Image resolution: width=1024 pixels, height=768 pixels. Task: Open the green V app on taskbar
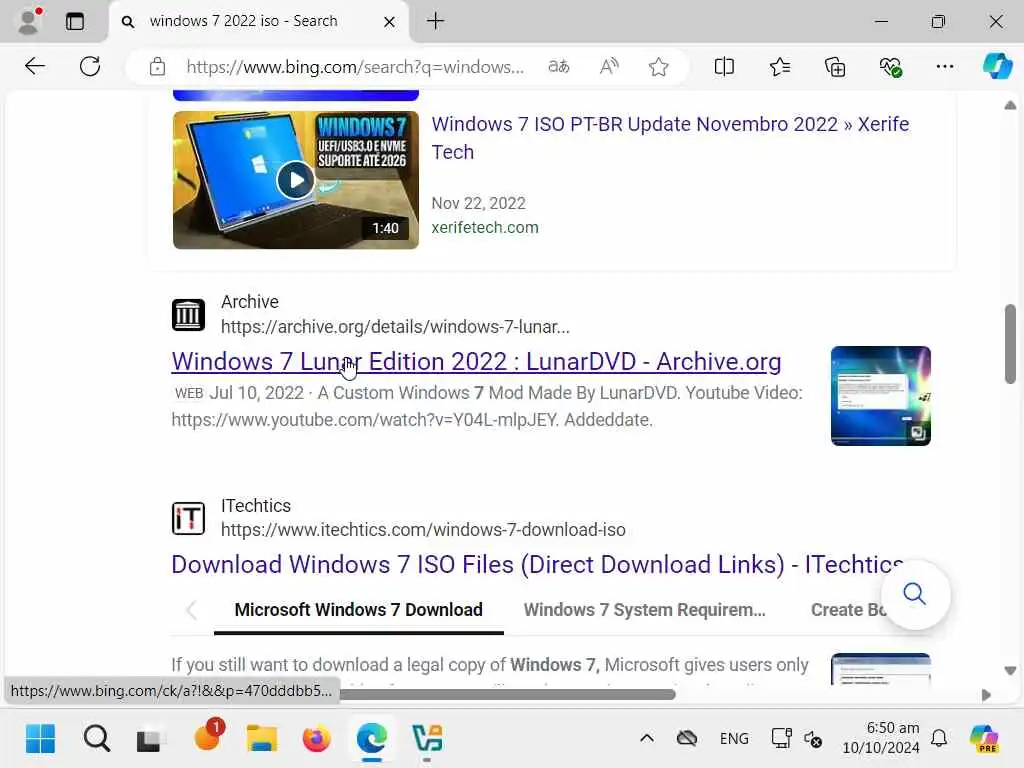pos(428,739)
